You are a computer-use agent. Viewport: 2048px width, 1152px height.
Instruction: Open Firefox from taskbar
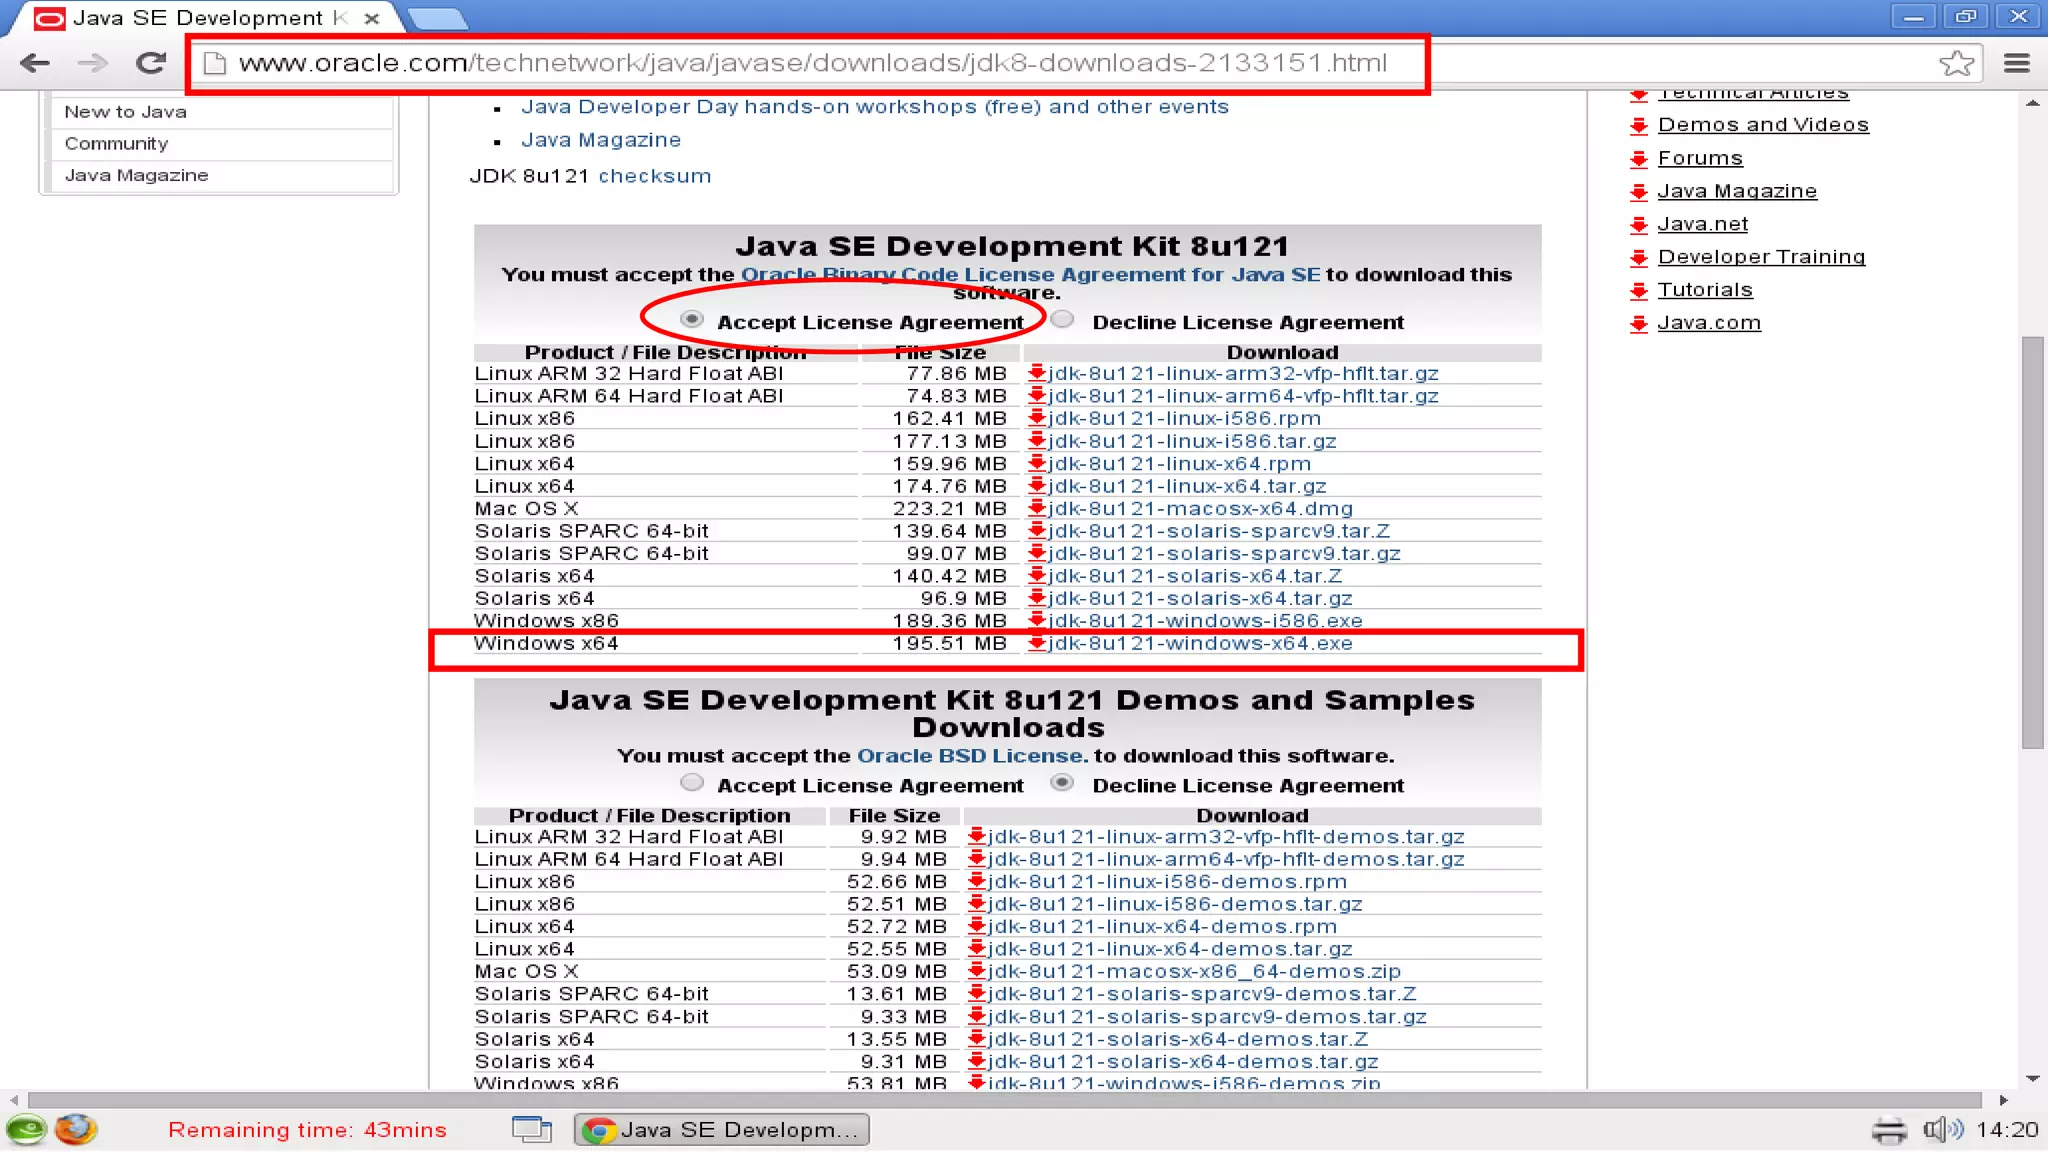75,1130
